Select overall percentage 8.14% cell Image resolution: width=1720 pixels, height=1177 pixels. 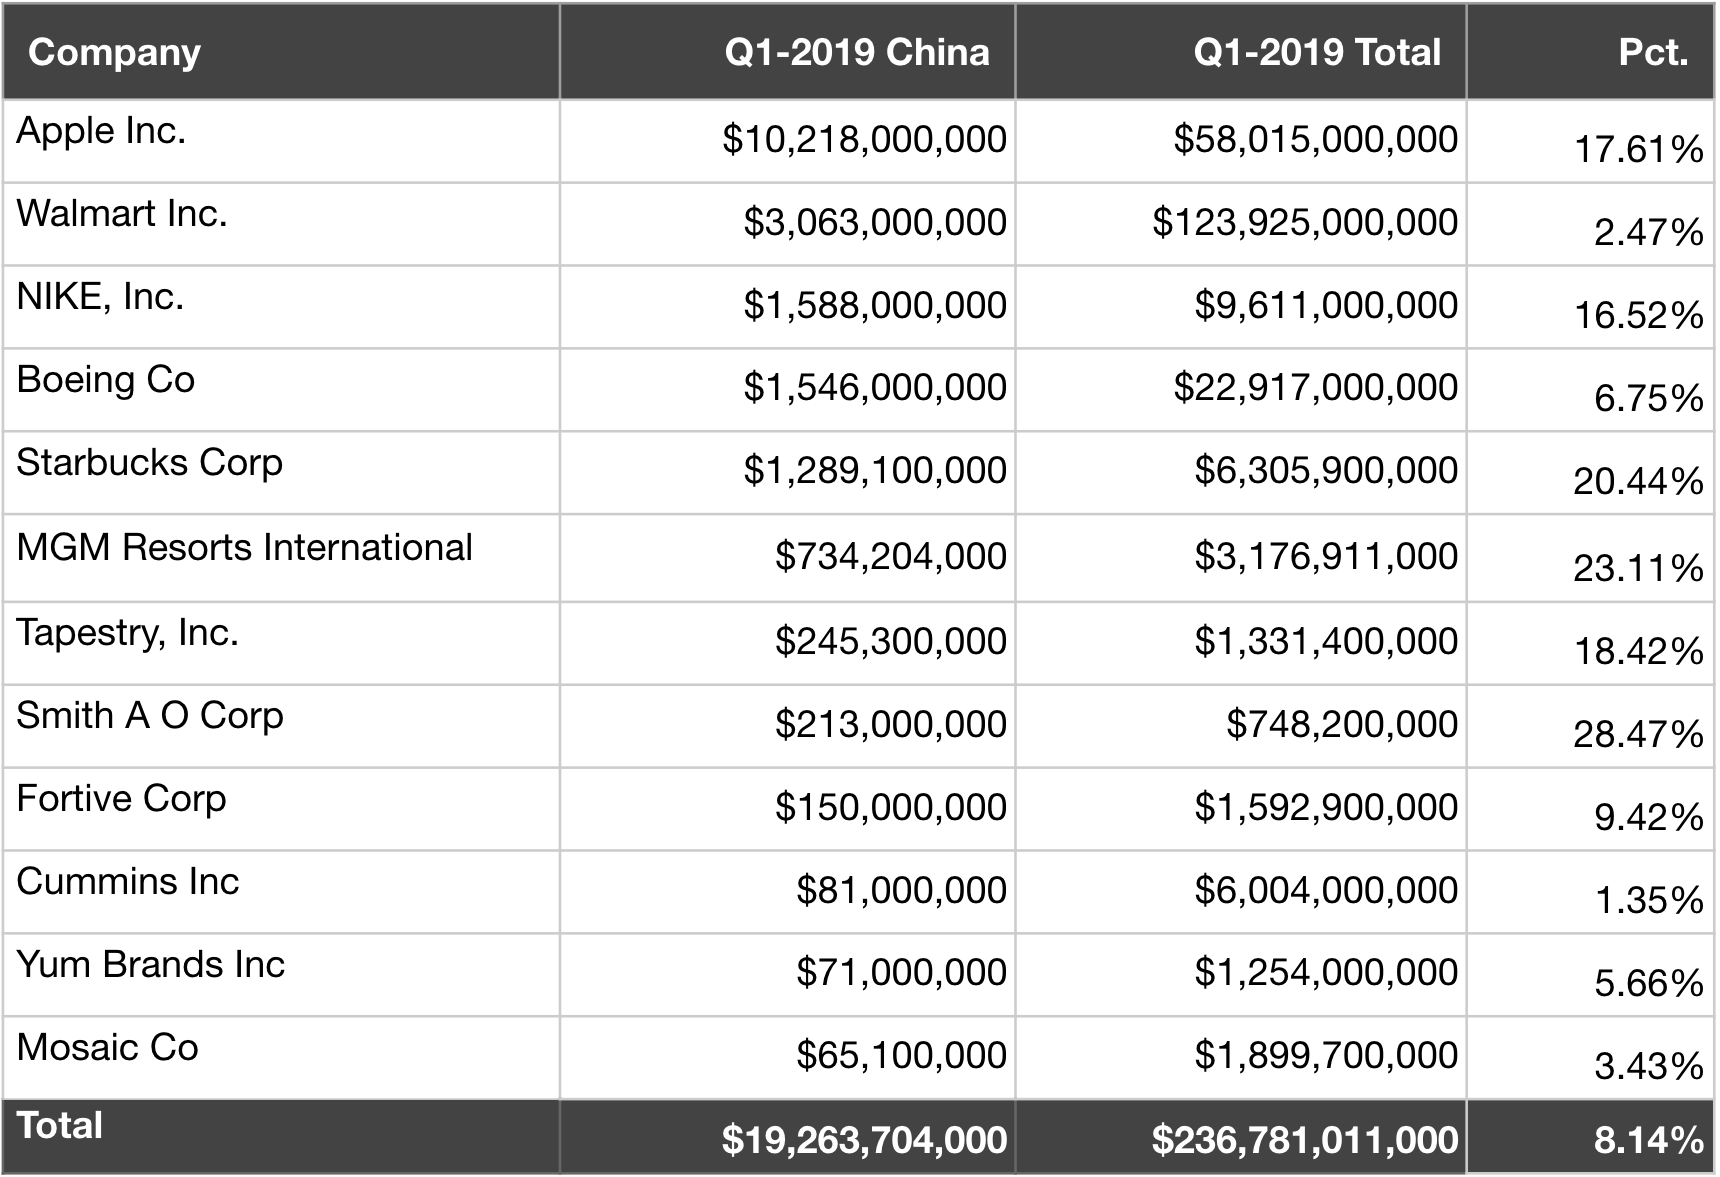tap(1648, 1139)
